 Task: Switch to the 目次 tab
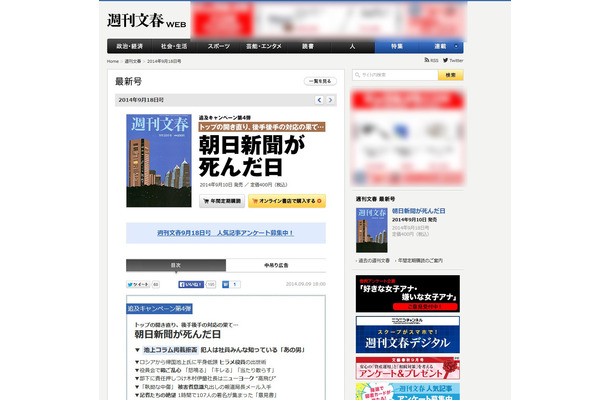click(x=176, y=265)
